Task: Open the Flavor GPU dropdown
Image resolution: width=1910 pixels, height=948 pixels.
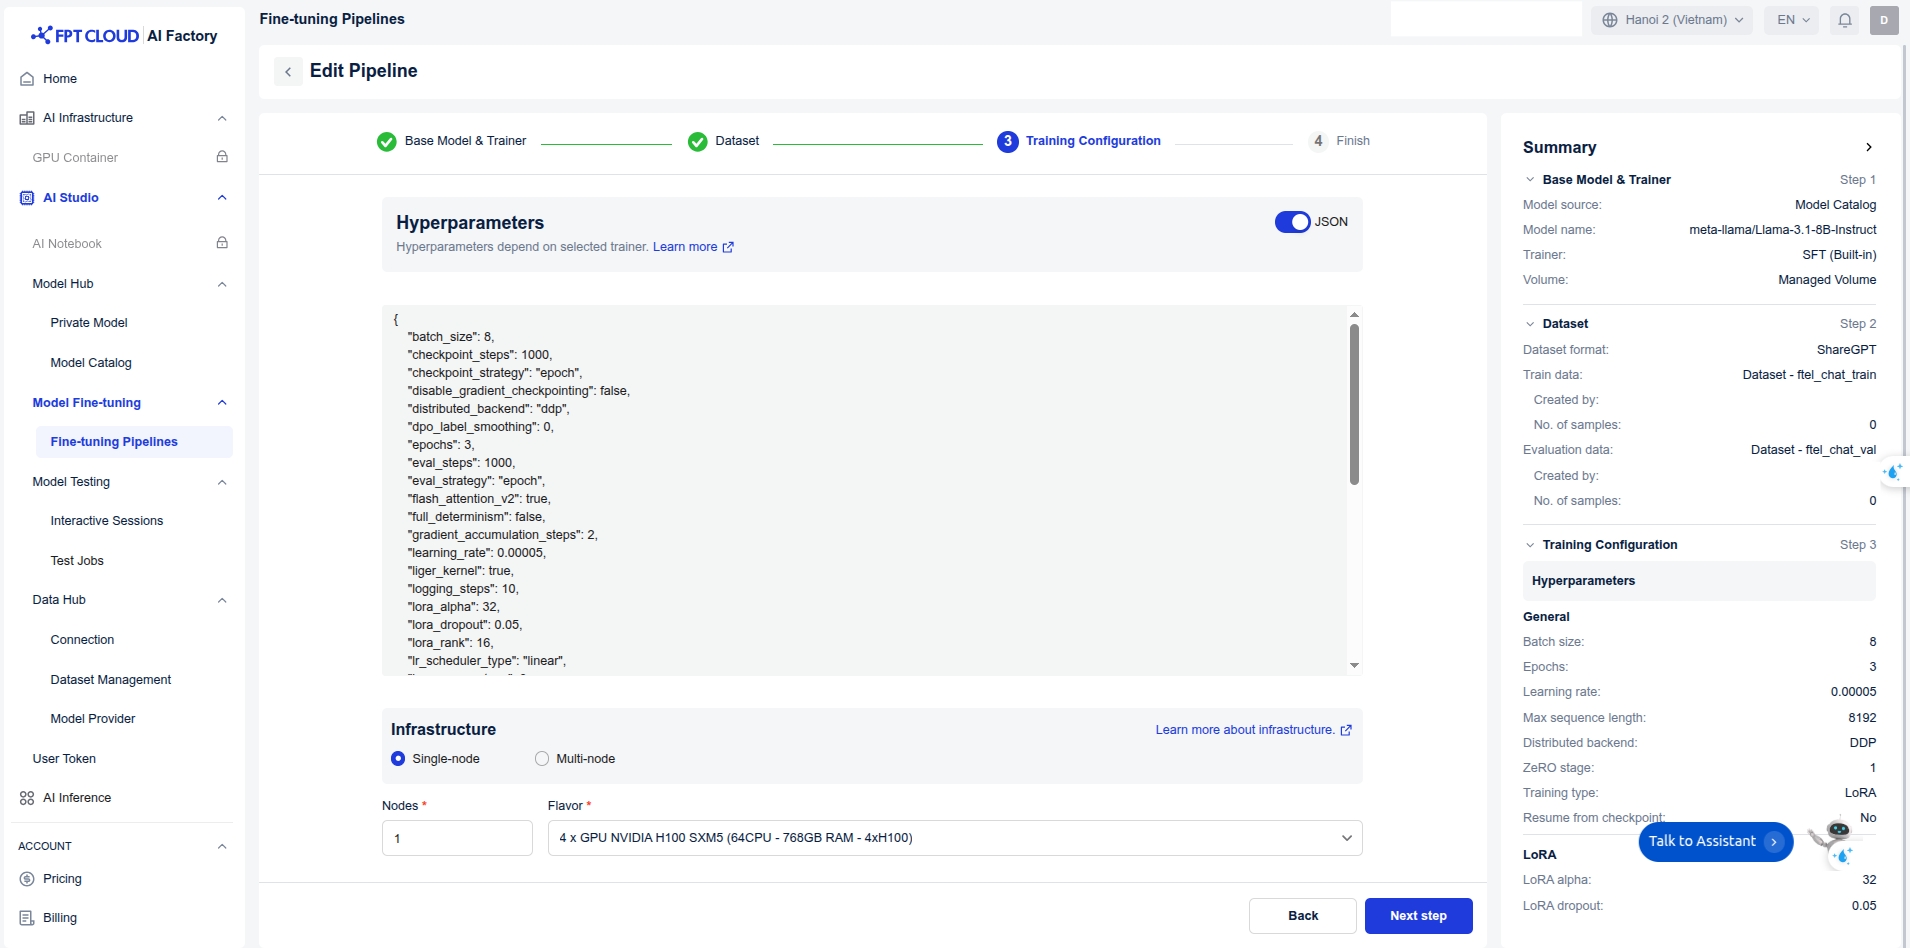Action: [x=954, y=838]
